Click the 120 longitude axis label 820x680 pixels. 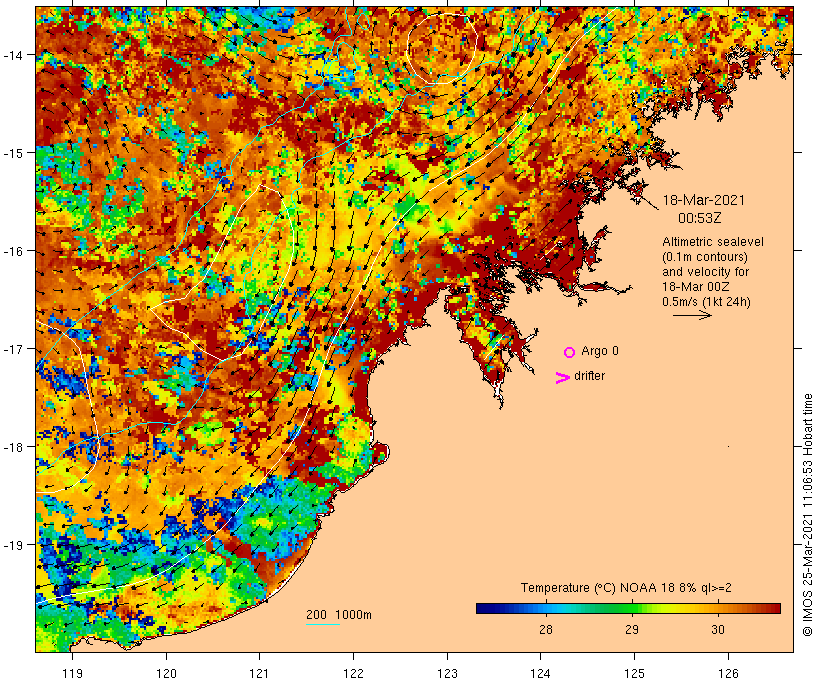coord(166,673)
